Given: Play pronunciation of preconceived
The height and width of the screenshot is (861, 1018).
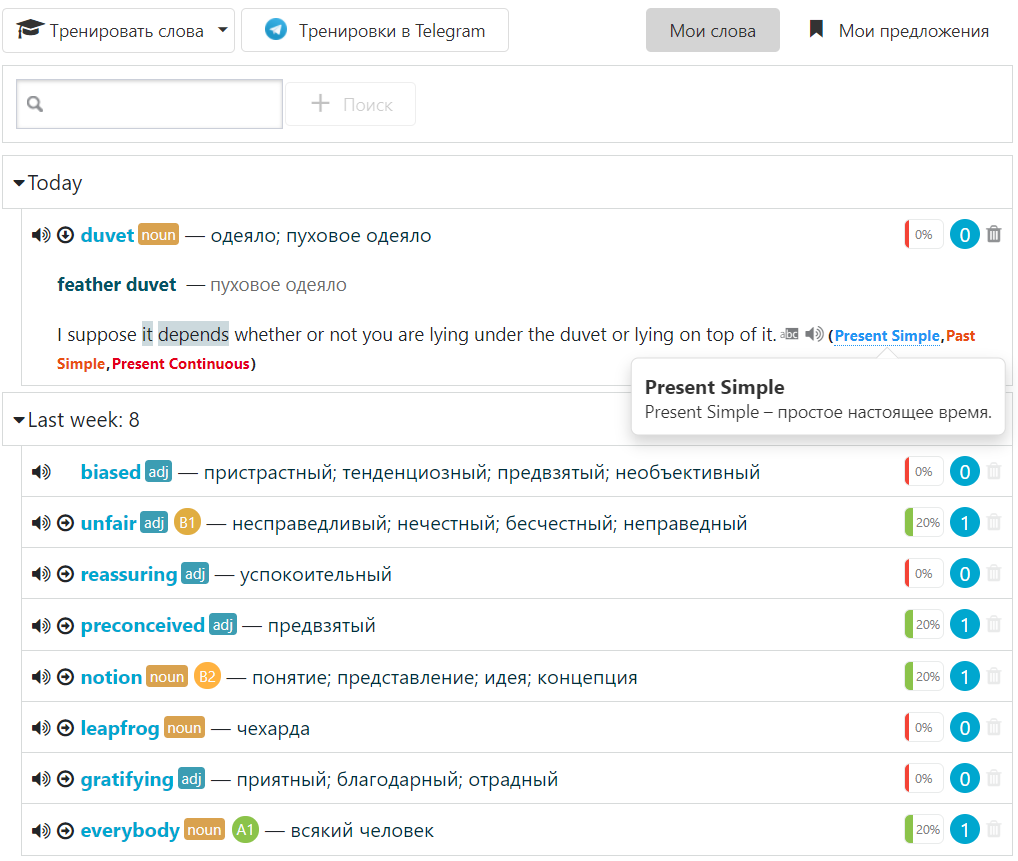Looking at the screenshot, I should point(41,625).
